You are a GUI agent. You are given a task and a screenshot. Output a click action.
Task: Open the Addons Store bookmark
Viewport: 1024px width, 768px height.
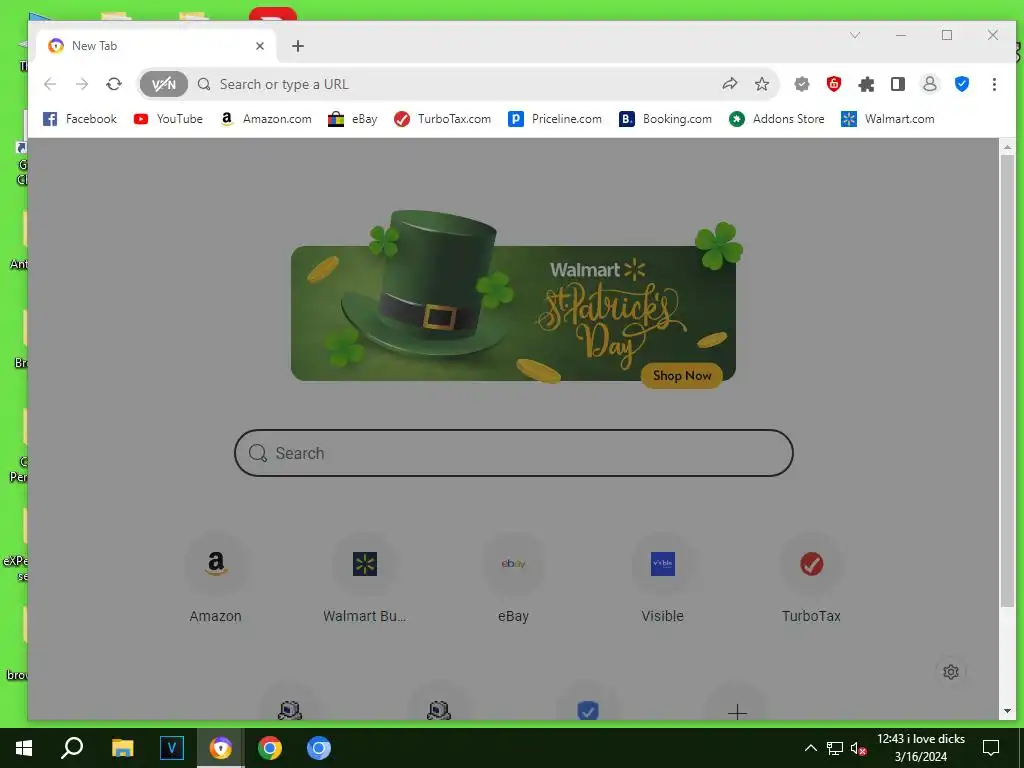(x=776, y=119)
